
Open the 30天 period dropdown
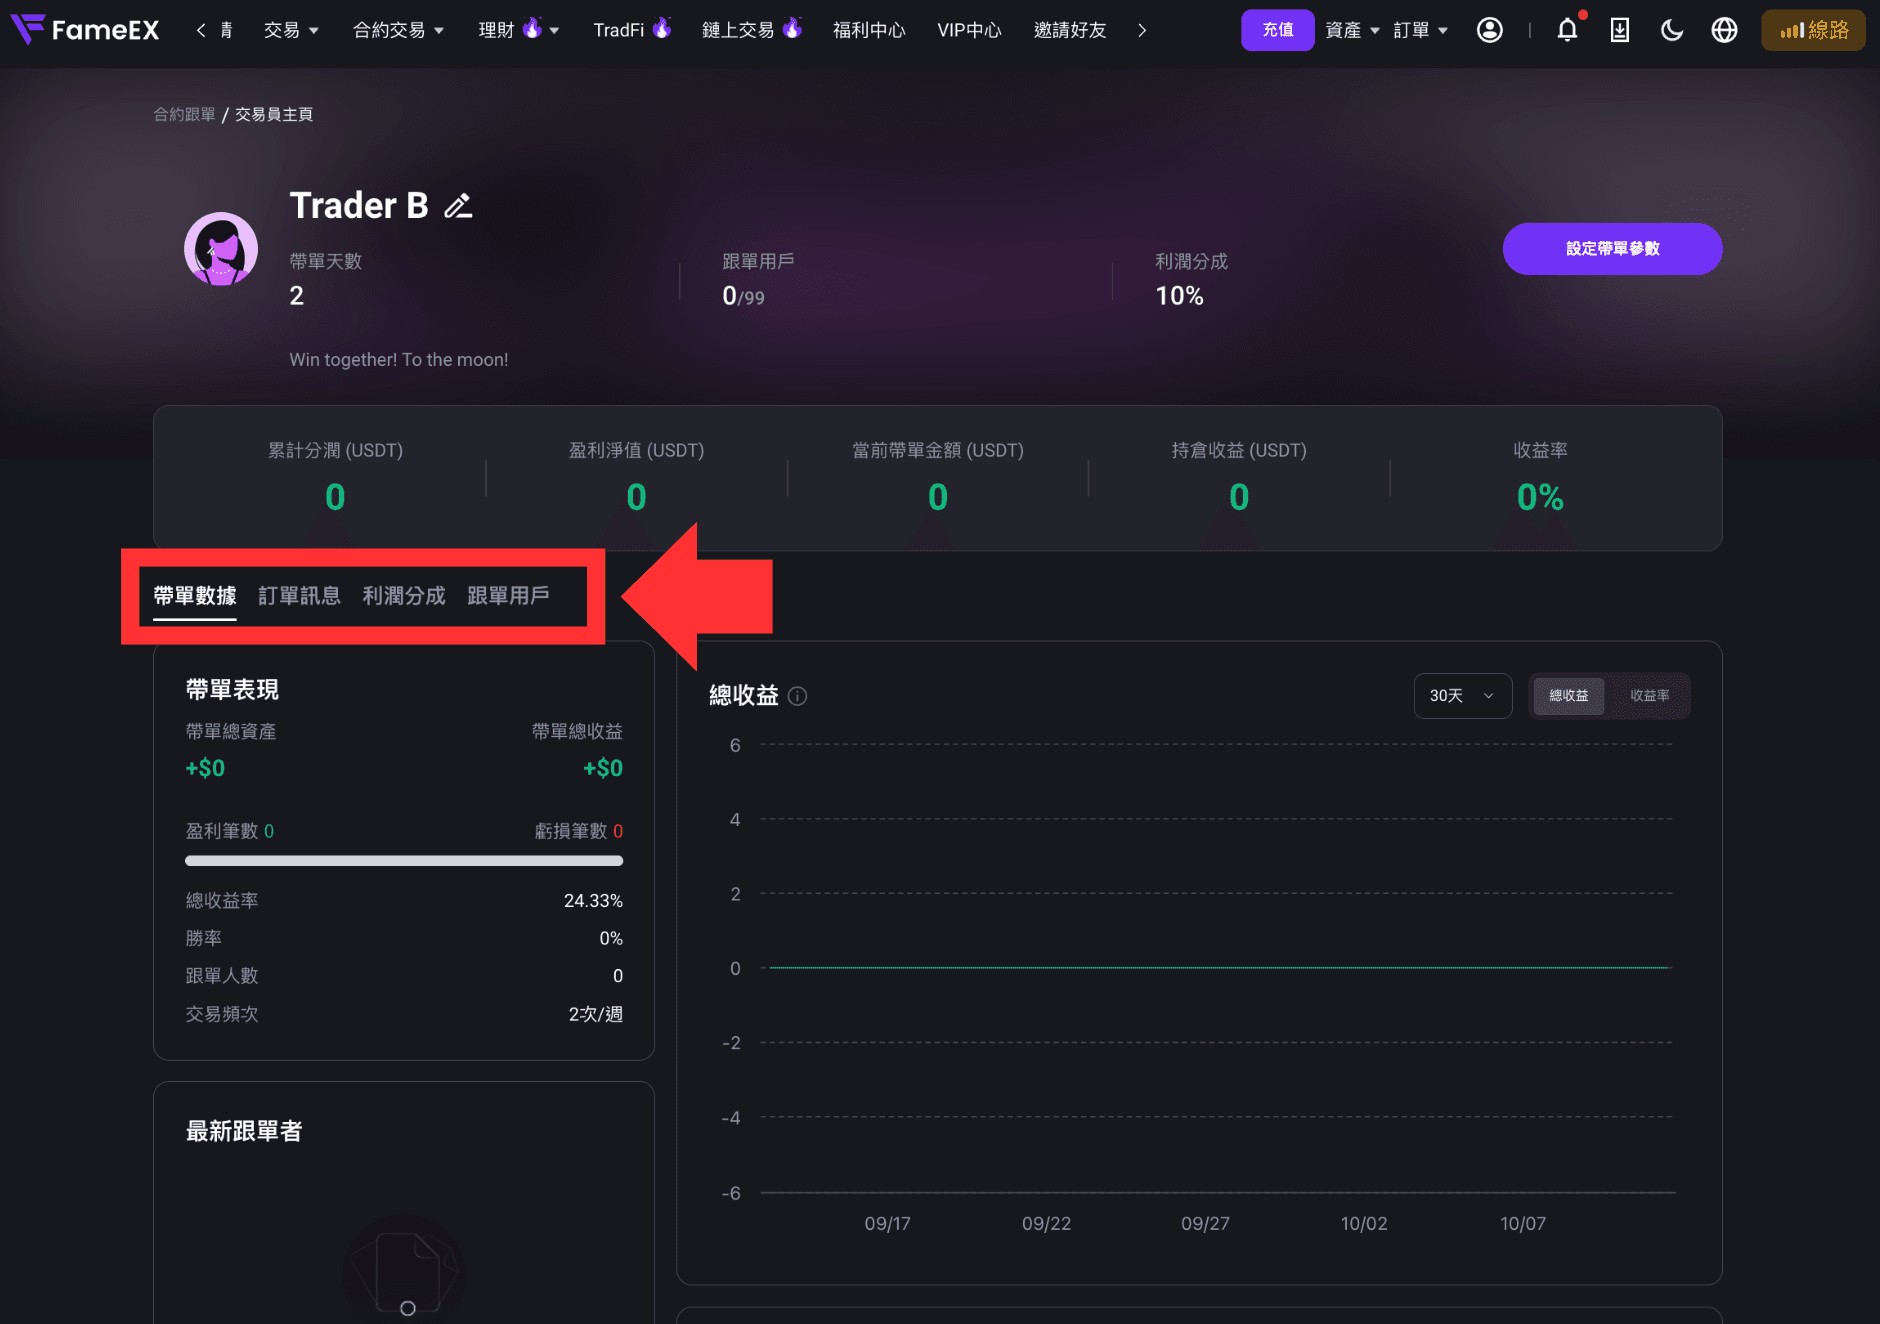tap(1462, 696)
